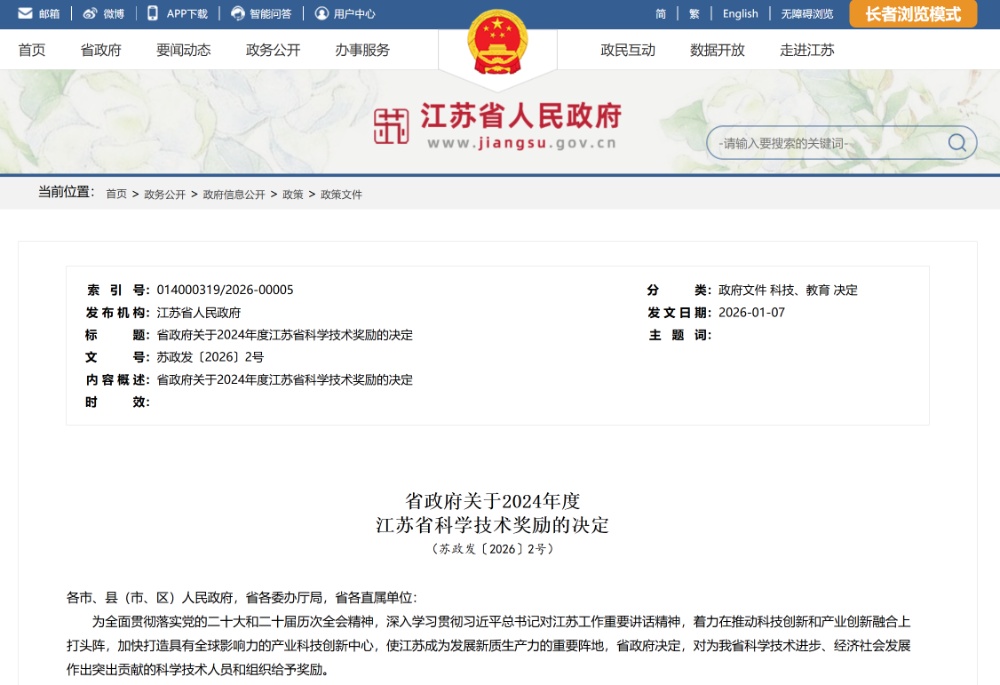Go to 政府信息公开 breadcrumb
Screen dimensions: 1000x685
tap(234, 195)
